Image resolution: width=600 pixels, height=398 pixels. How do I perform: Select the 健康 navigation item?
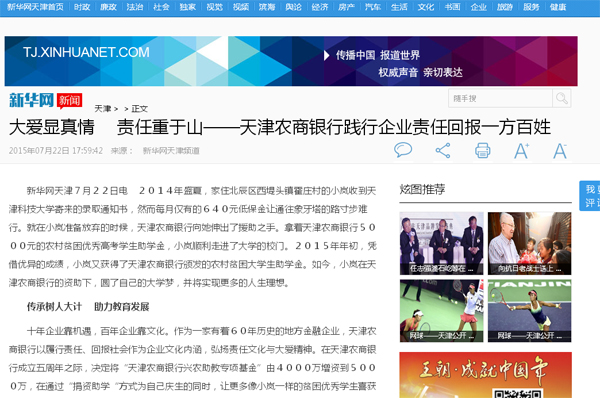point(558,7)
